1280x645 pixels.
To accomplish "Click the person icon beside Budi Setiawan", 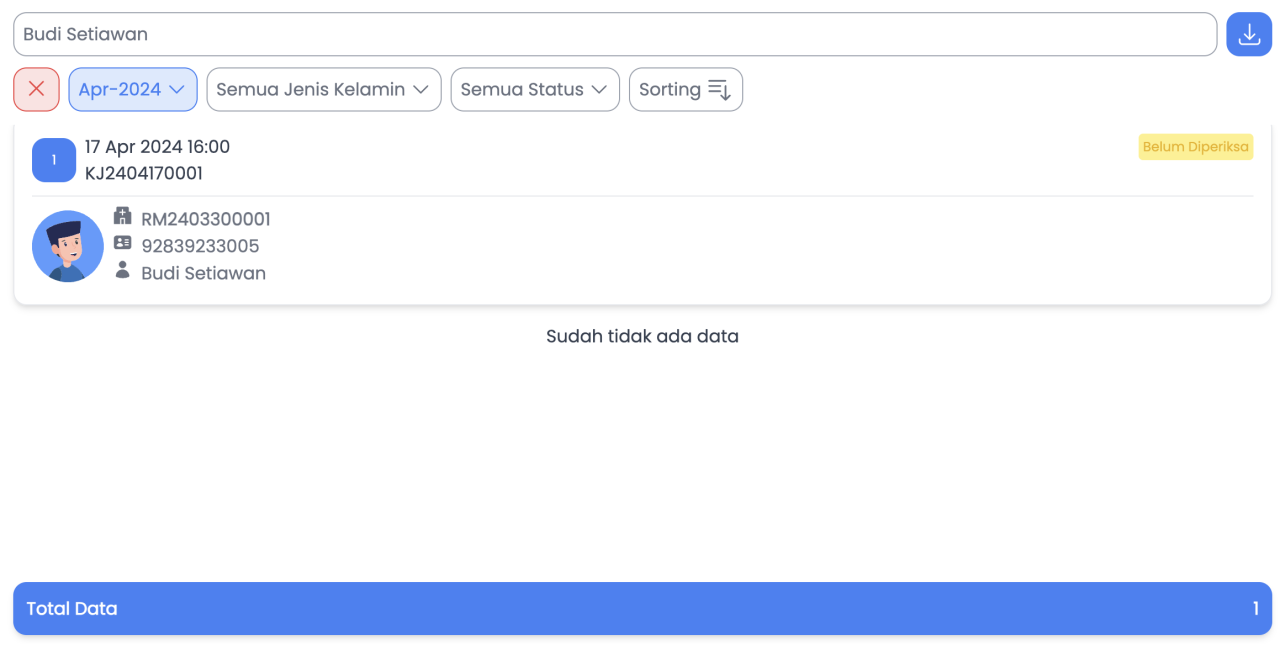I will (123, 270).
